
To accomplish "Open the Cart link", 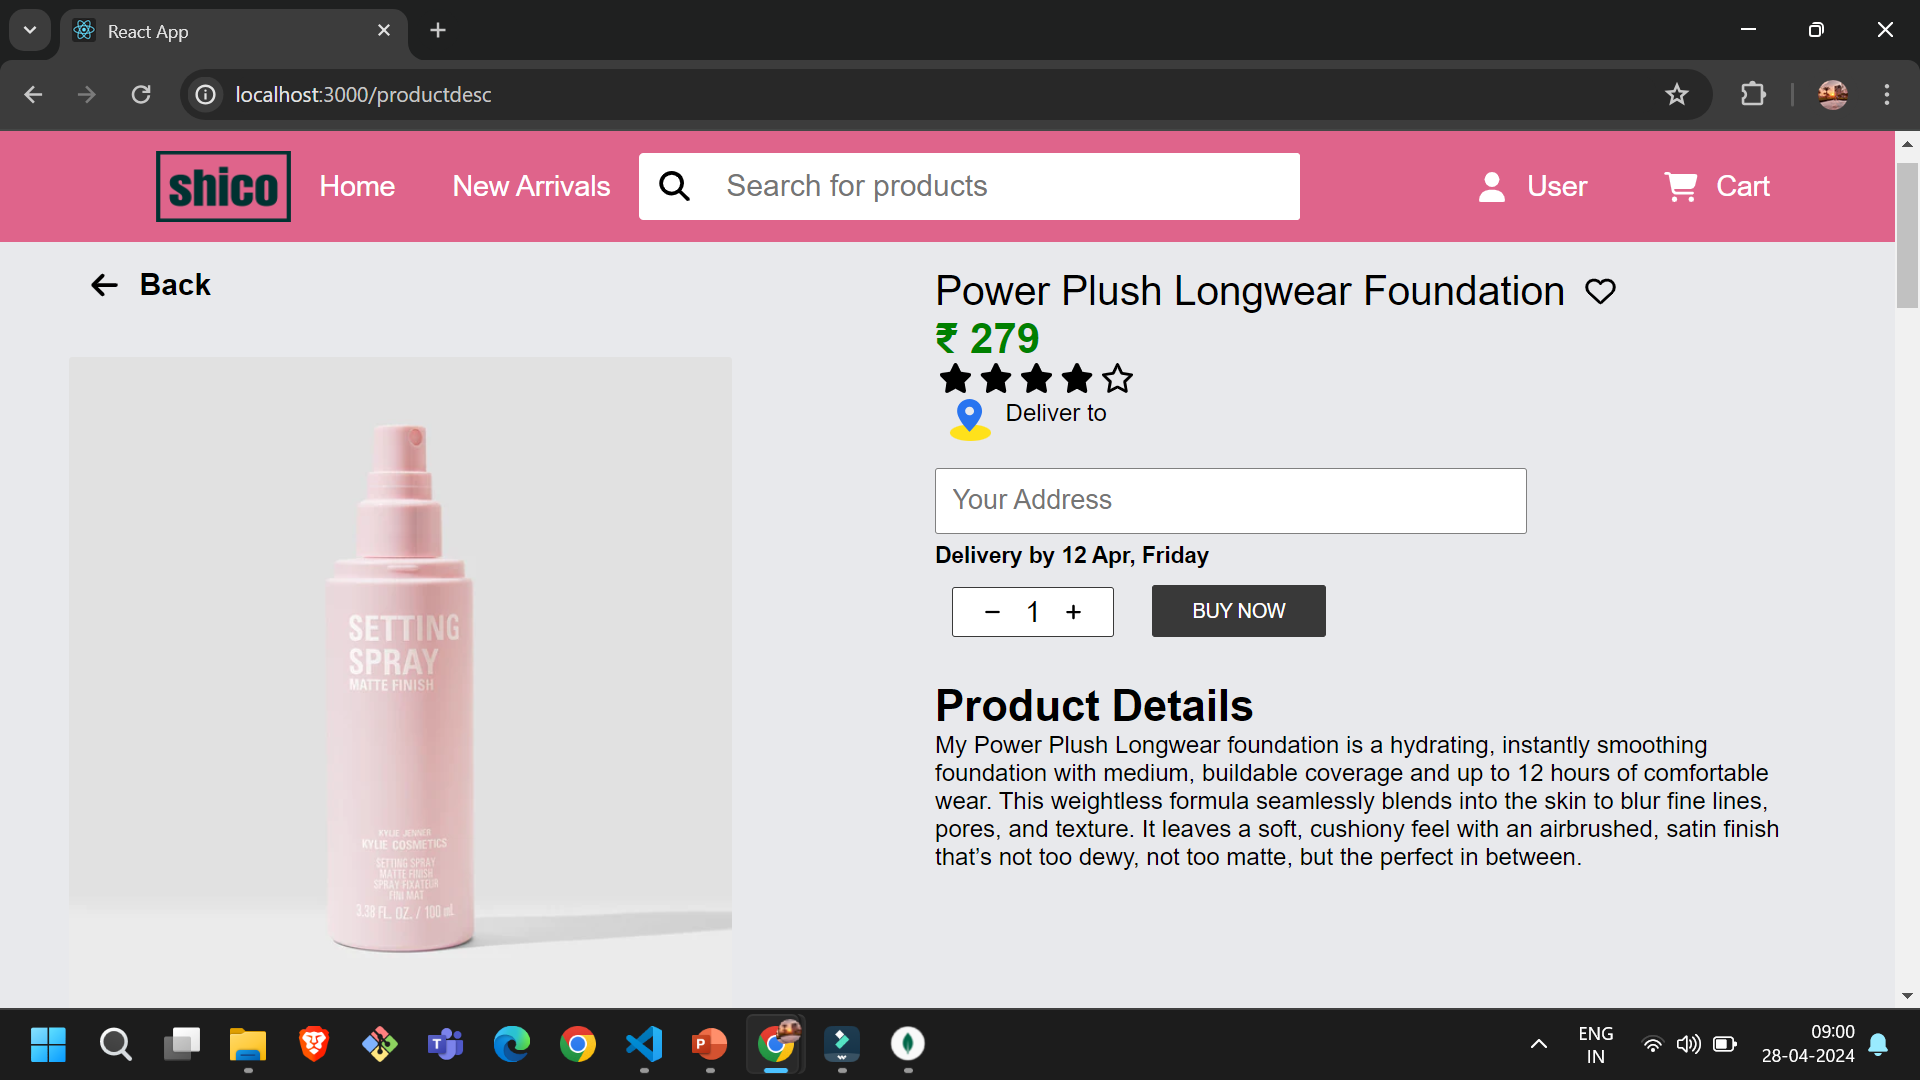I will 1743,186.
